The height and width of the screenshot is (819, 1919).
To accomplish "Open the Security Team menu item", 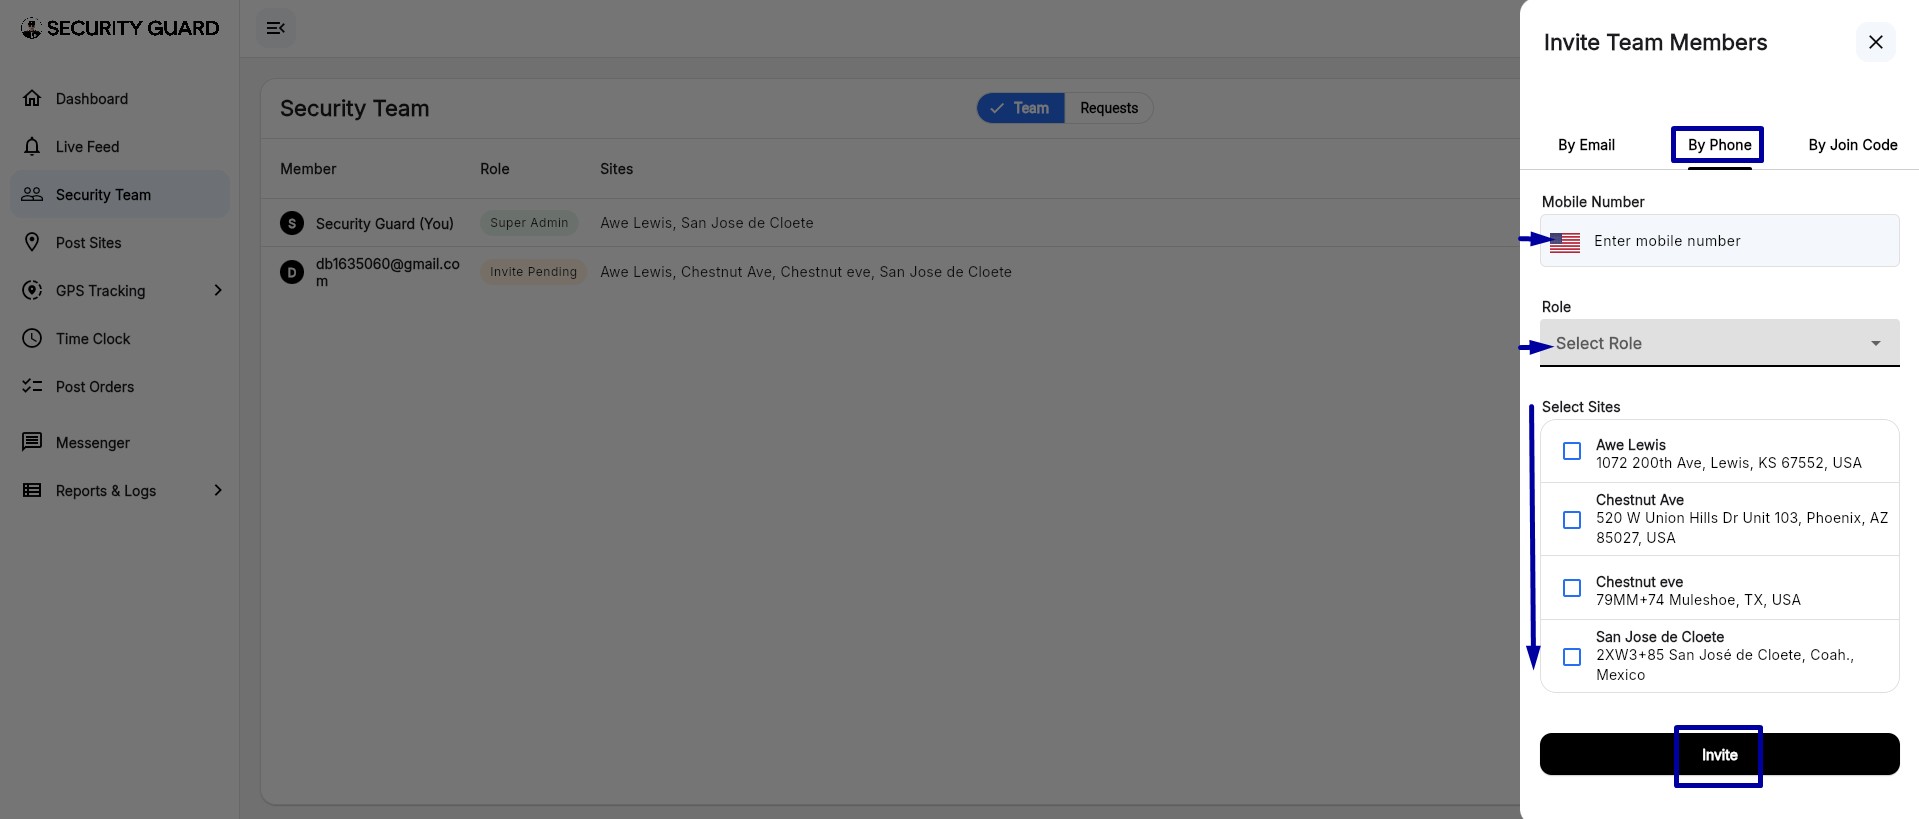I will click(x=120, y=194).
